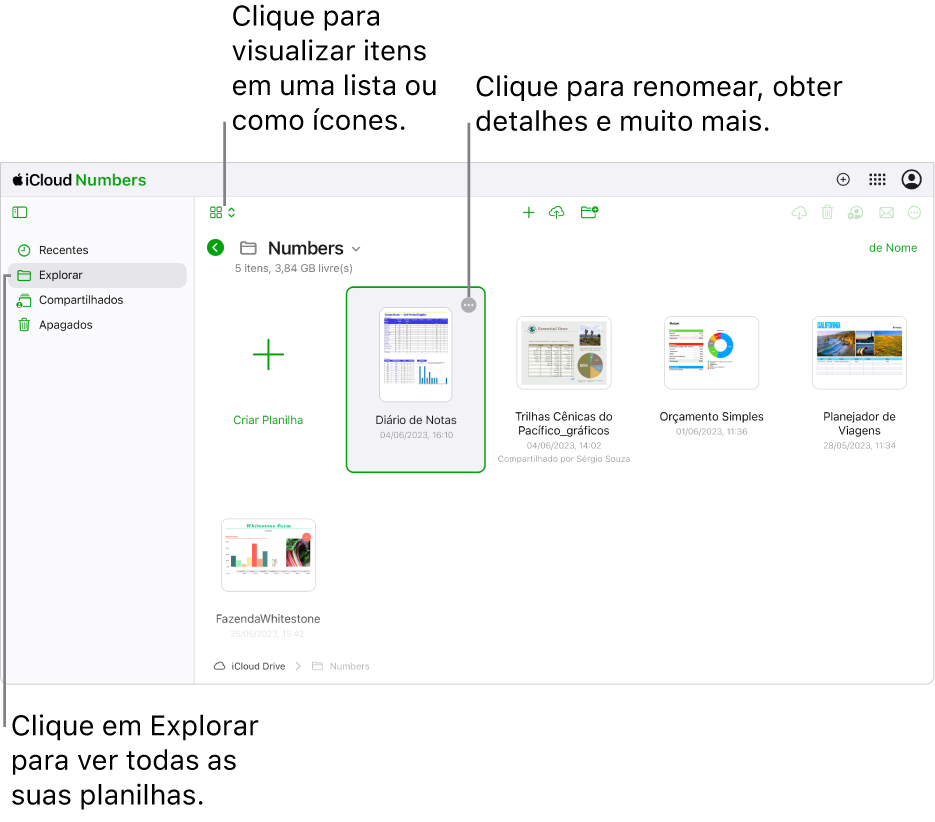Open the 'de Nome' sort menu
The height and width of the screenshot is (822, 935).
coord(893,248)
